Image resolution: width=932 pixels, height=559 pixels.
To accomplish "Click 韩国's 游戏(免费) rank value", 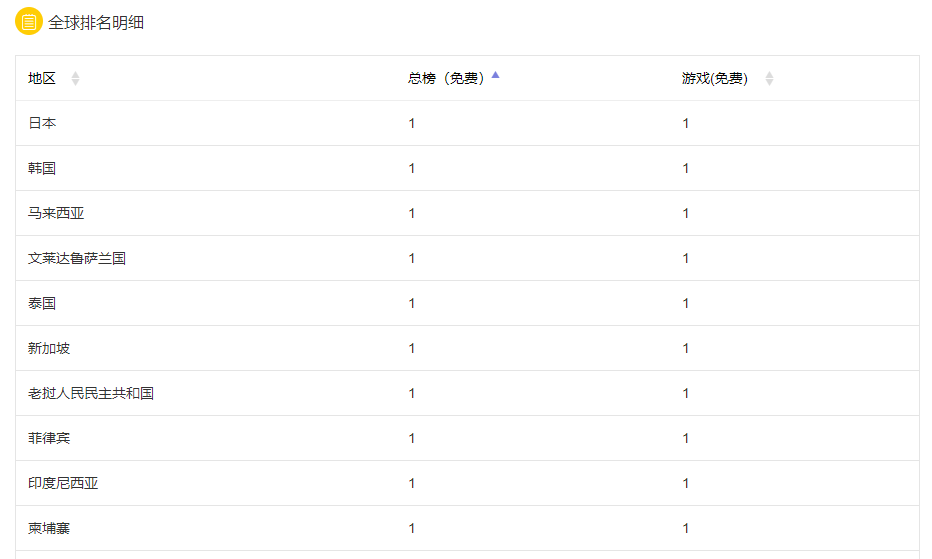I will tap(686, 168).
